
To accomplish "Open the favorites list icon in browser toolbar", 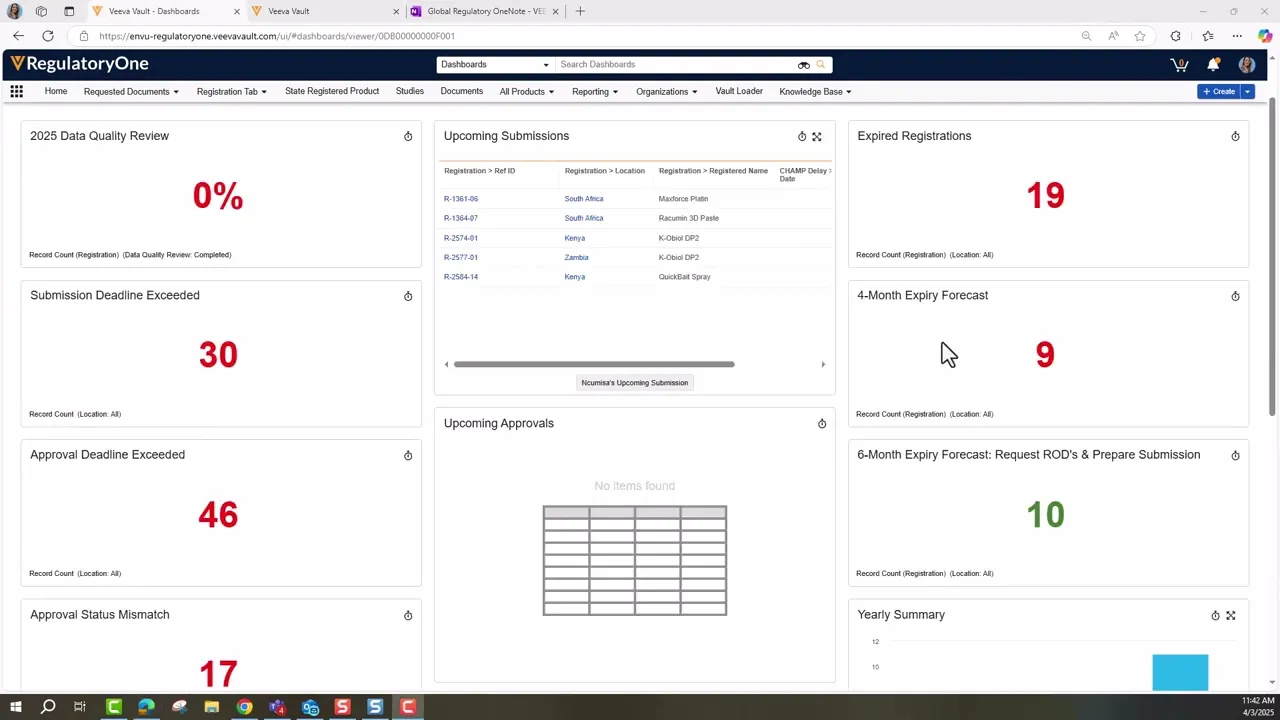I will click(x=1207, y=36).
